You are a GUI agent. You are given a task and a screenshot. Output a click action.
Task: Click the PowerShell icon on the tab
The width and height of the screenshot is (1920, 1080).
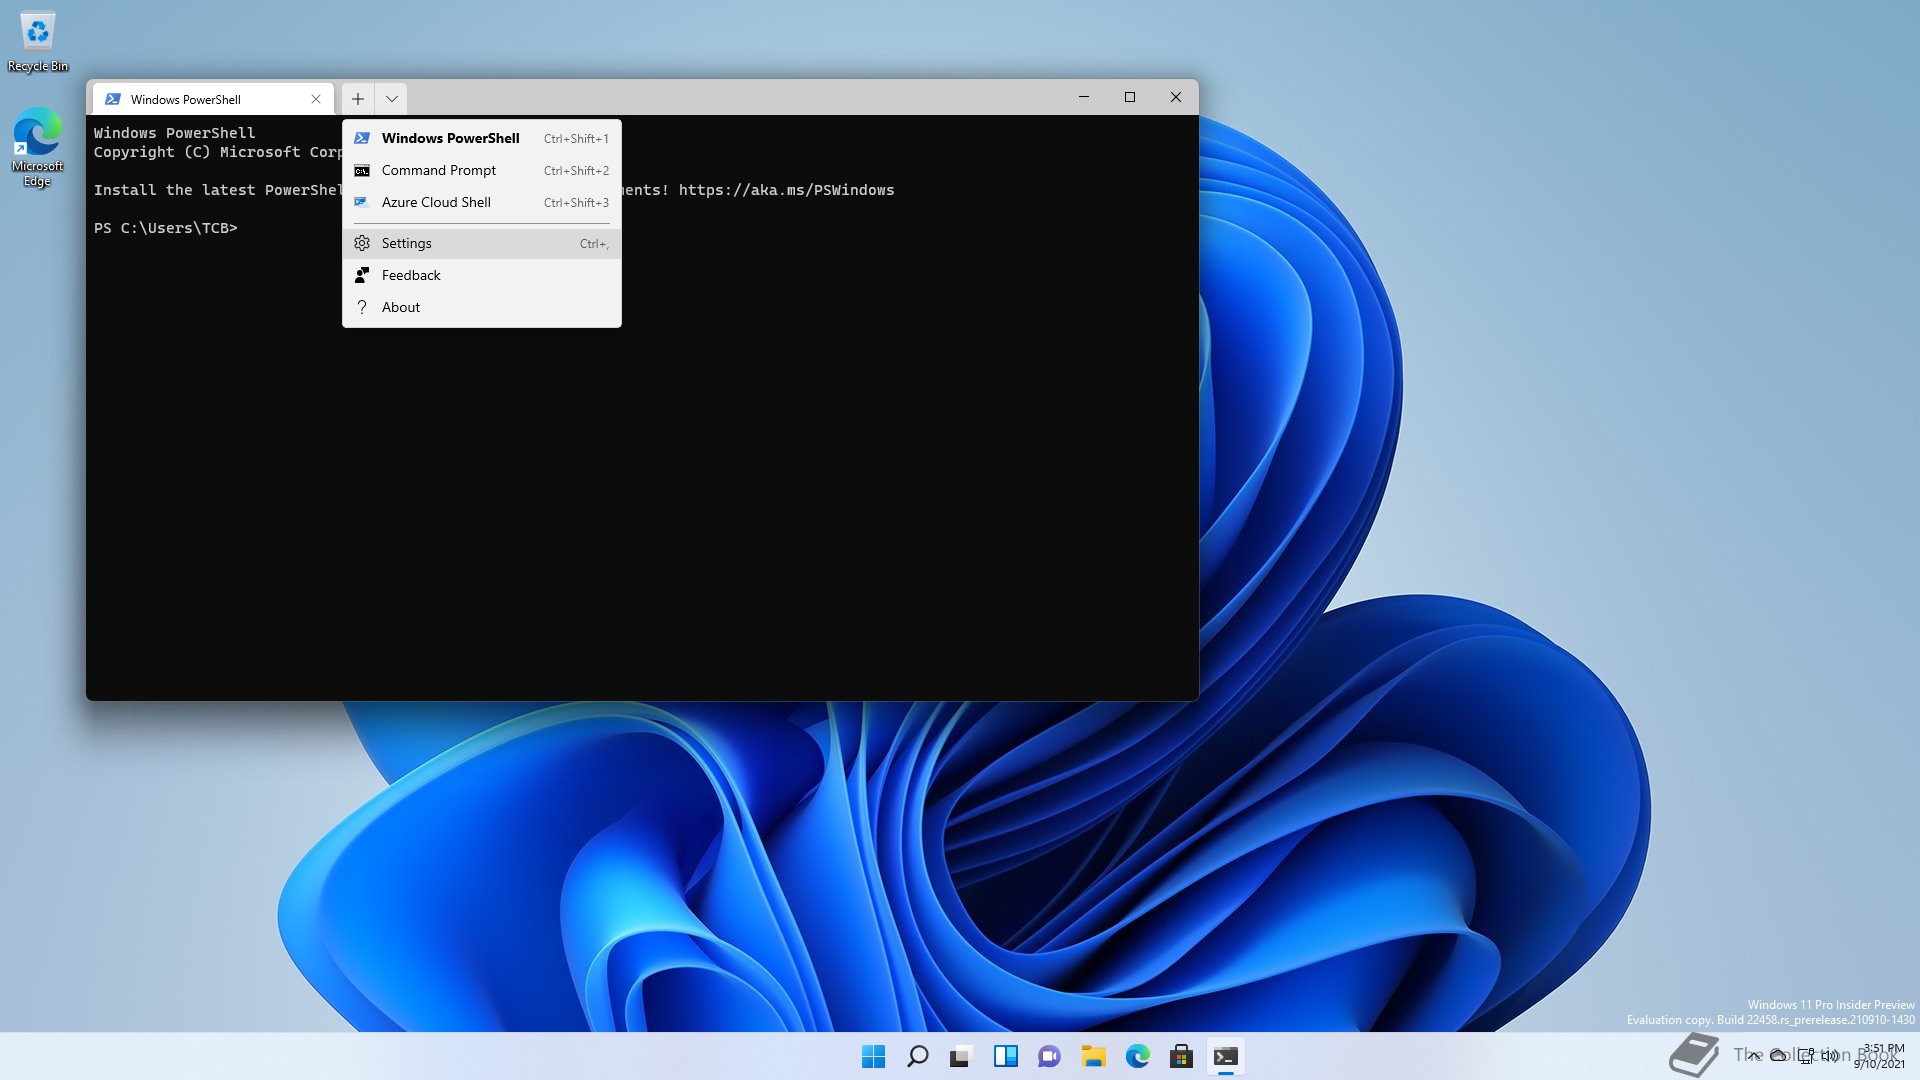113,99
